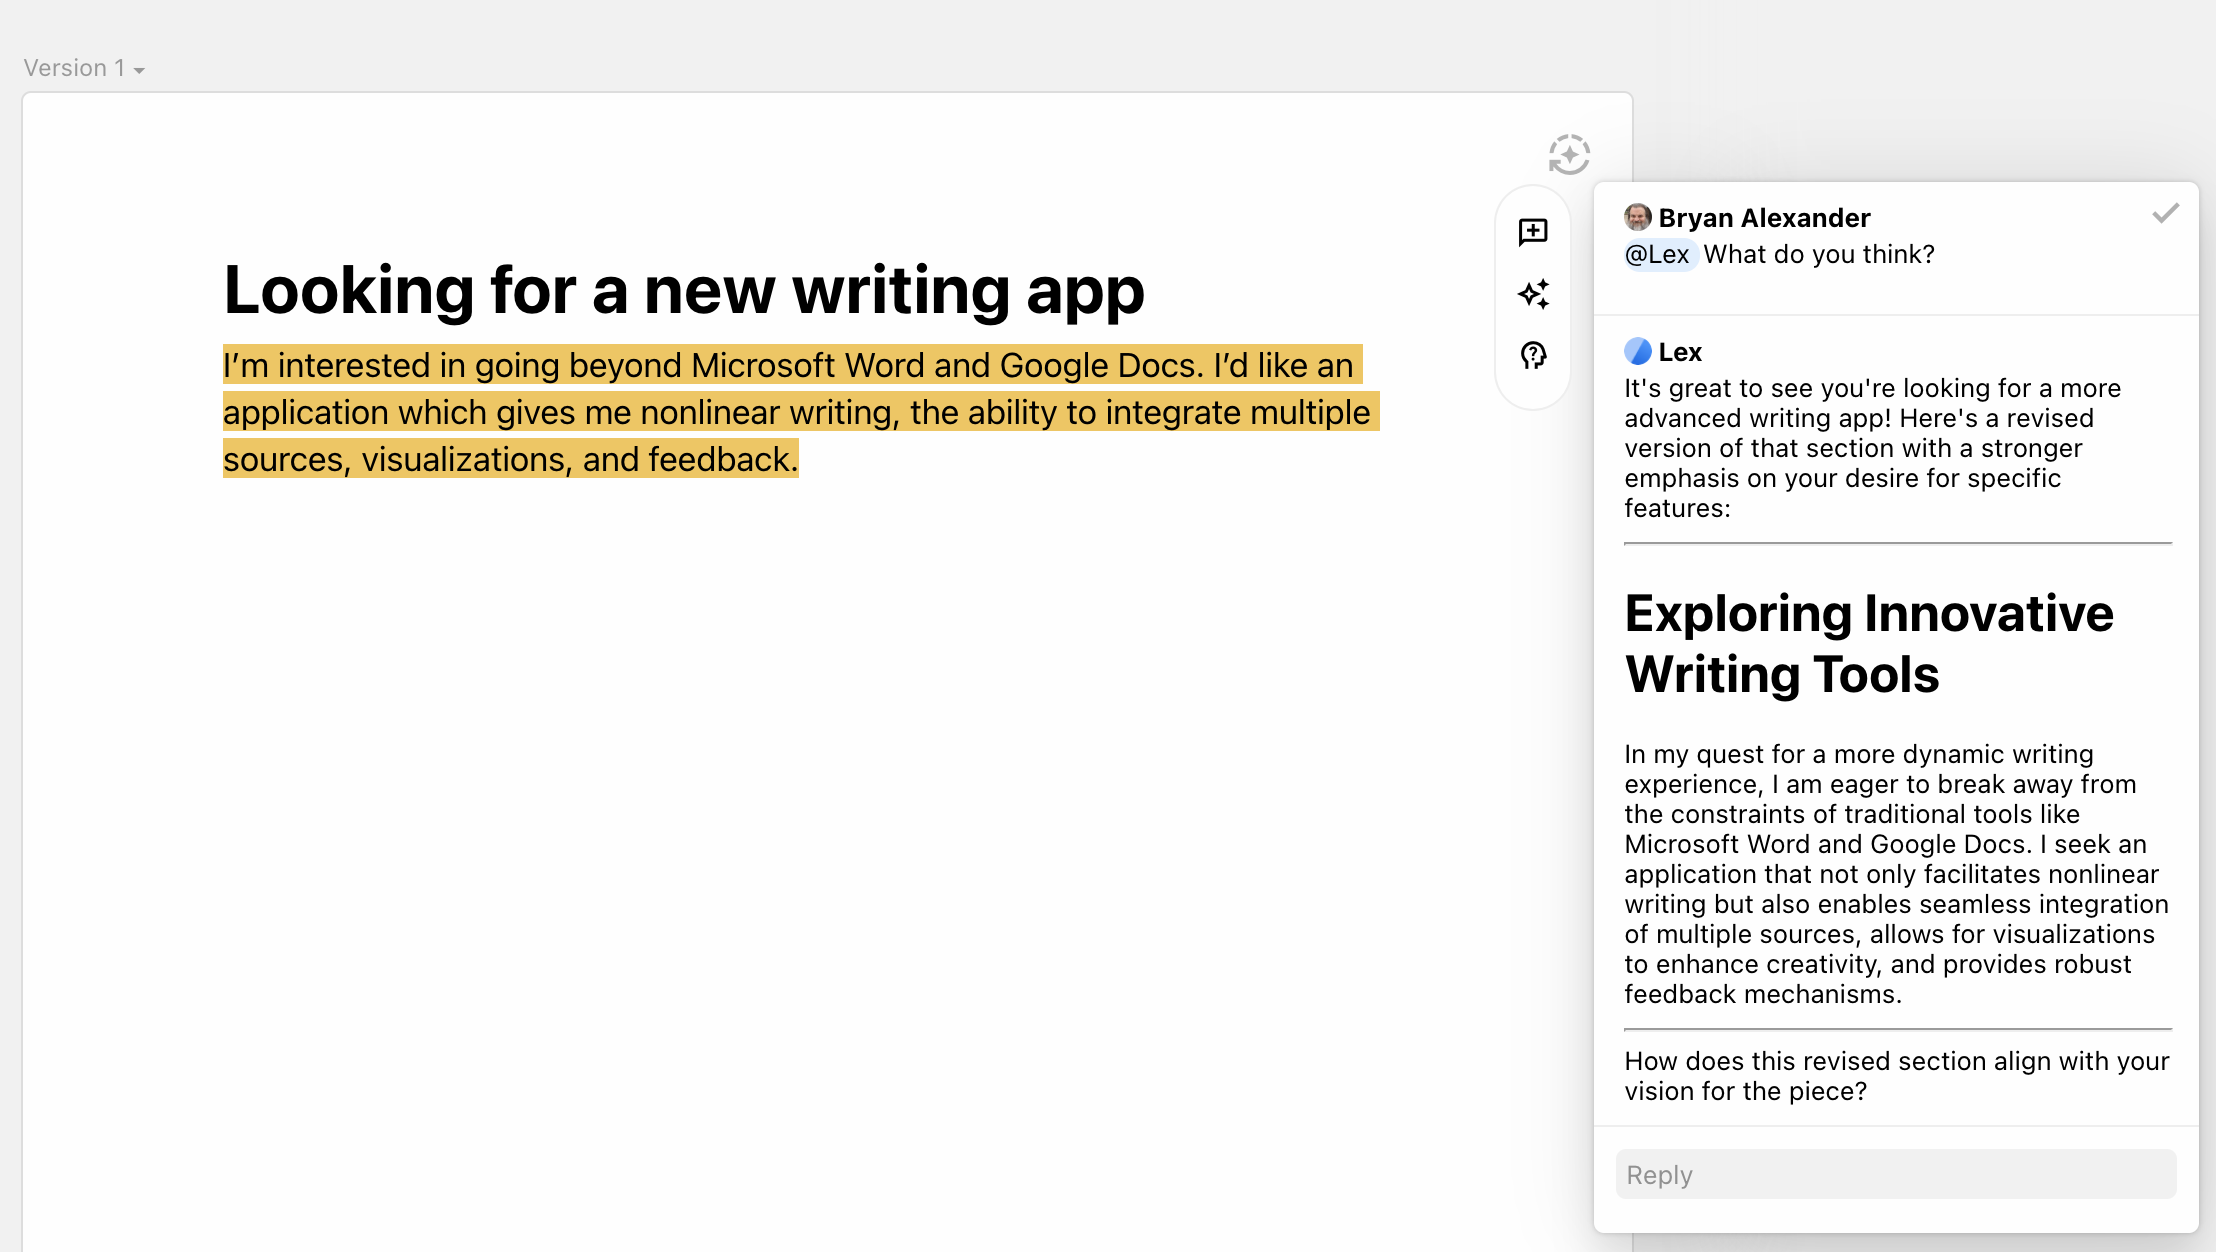The width and height of the screenshot is (2216, 1252).
Task: Click Lex's revised paragraph in the comment
Action: pos(1897,874)
